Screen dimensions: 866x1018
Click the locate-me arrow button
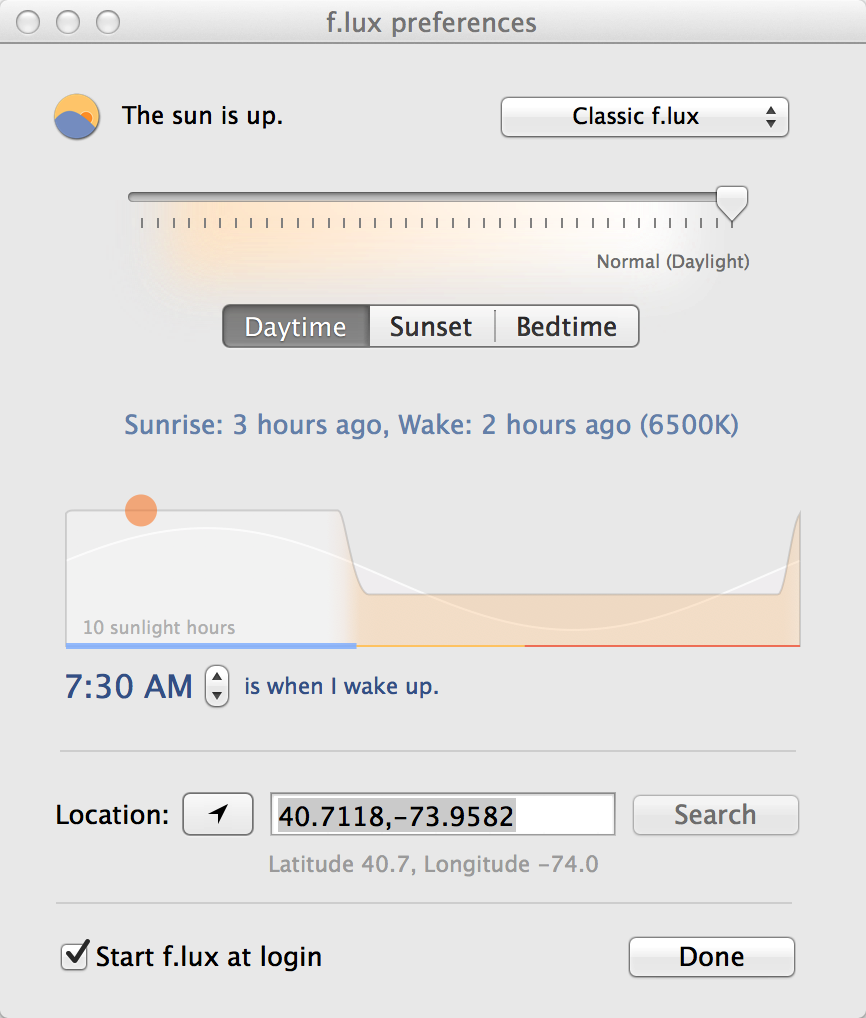point(218,814)
